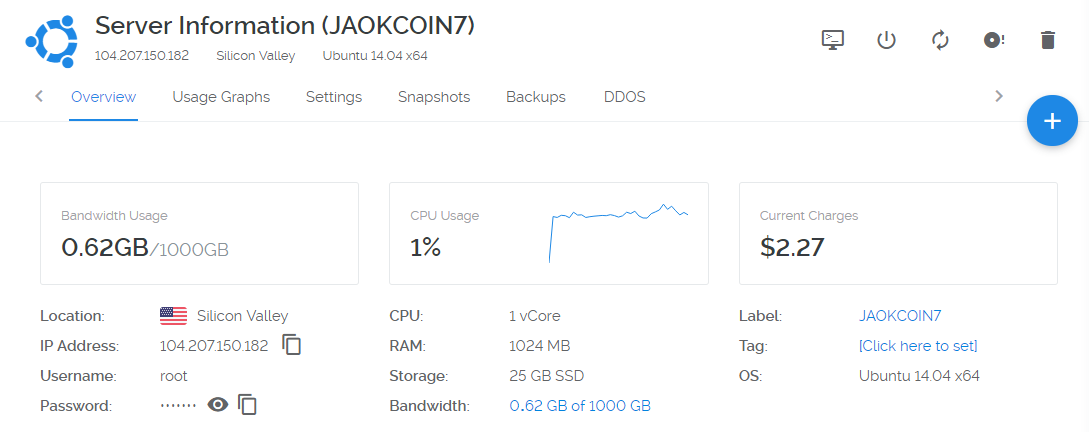
Task: Show more tabs with the right chevron
Action: click(x=999, y=97)
